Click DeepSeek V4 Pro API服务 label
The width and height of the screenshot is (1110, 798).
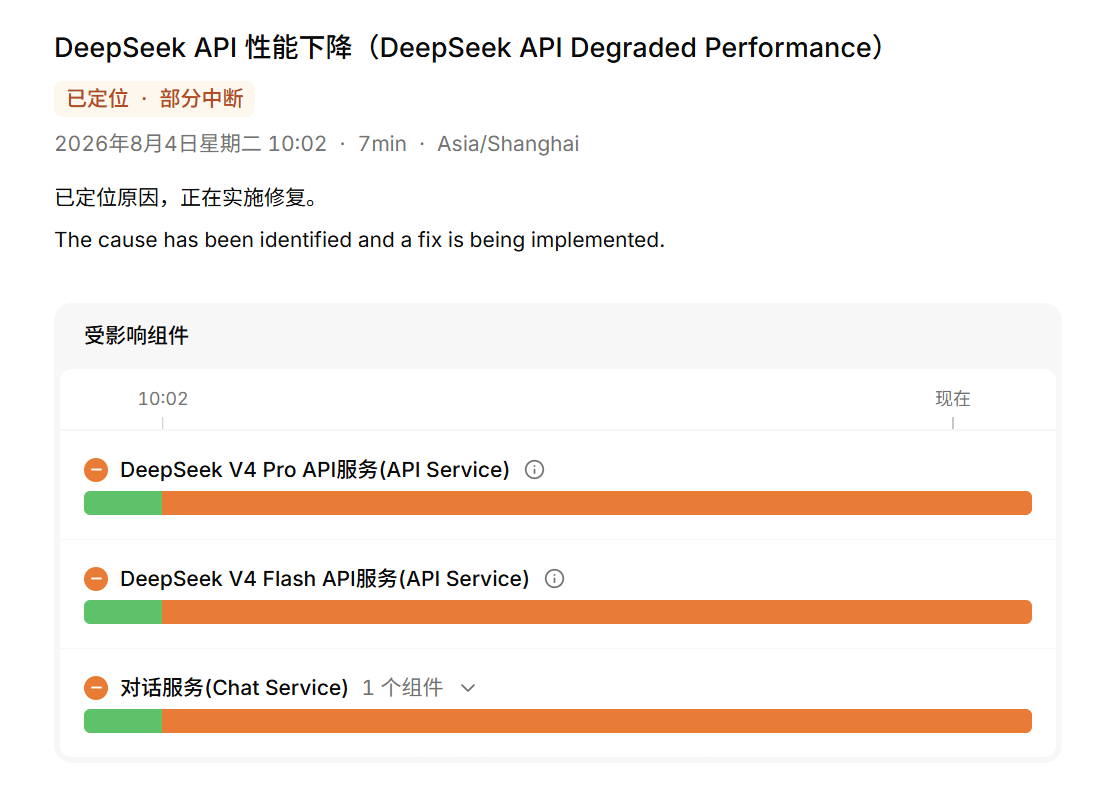point(314,469)
